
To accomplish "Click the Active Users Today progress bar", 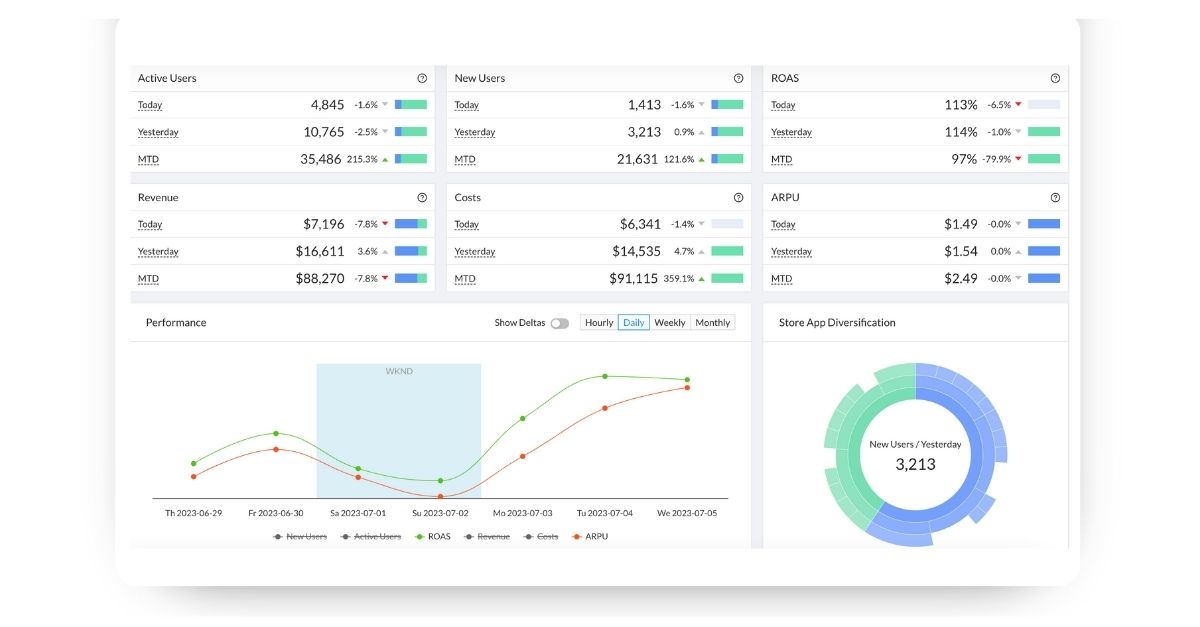I will tap(411, 104).
